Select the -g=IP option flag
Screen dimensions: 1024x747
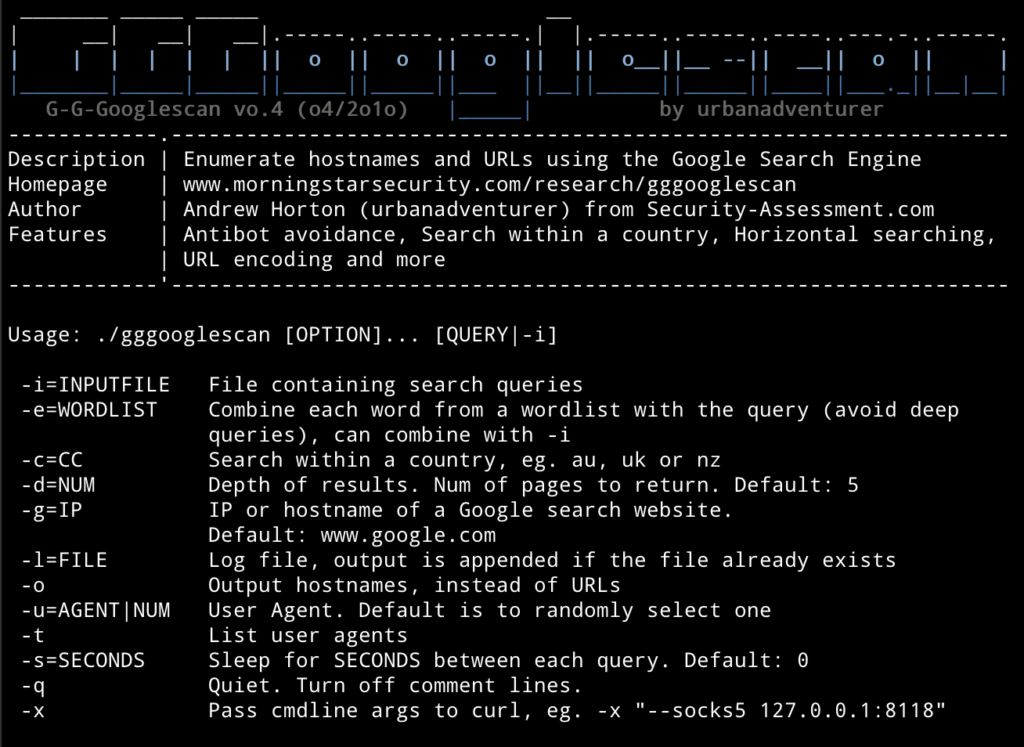click(x=52, y=510)
